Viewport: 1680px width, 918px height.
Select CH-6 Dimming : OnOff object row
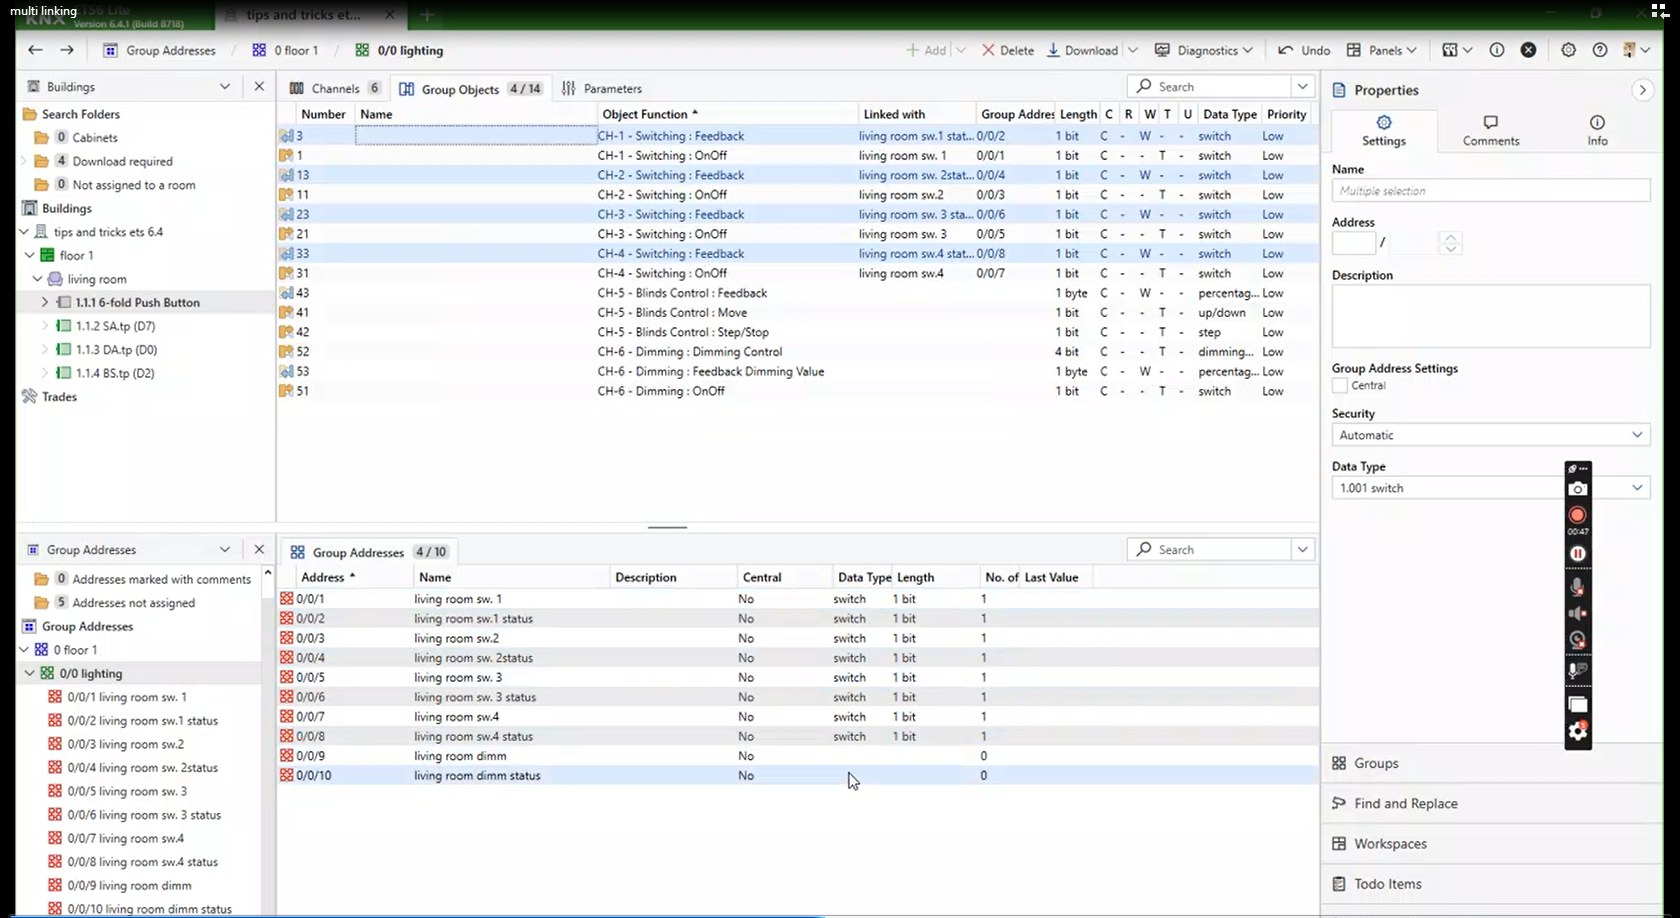[797, 391]
